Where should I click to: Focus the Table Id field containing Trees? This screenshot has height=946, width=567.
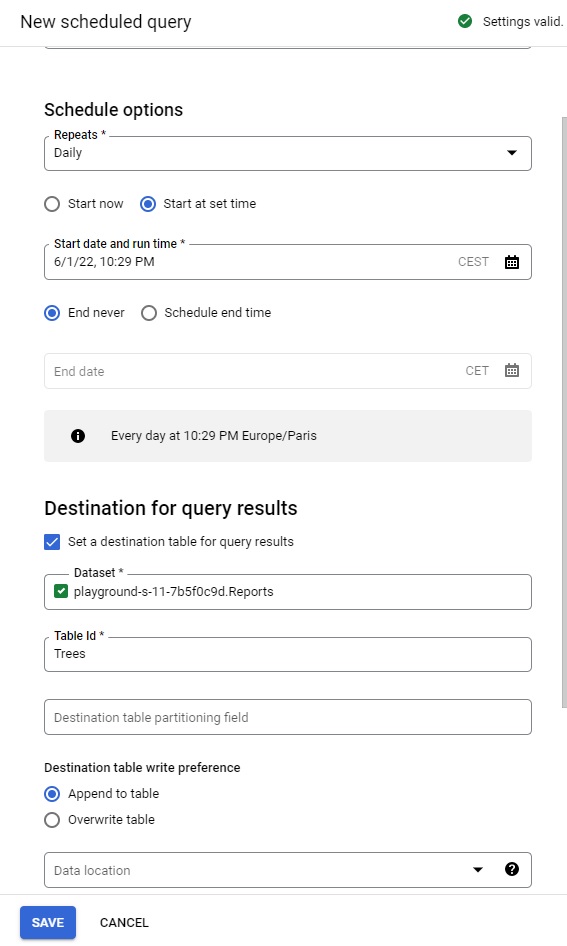coord(288,654)
